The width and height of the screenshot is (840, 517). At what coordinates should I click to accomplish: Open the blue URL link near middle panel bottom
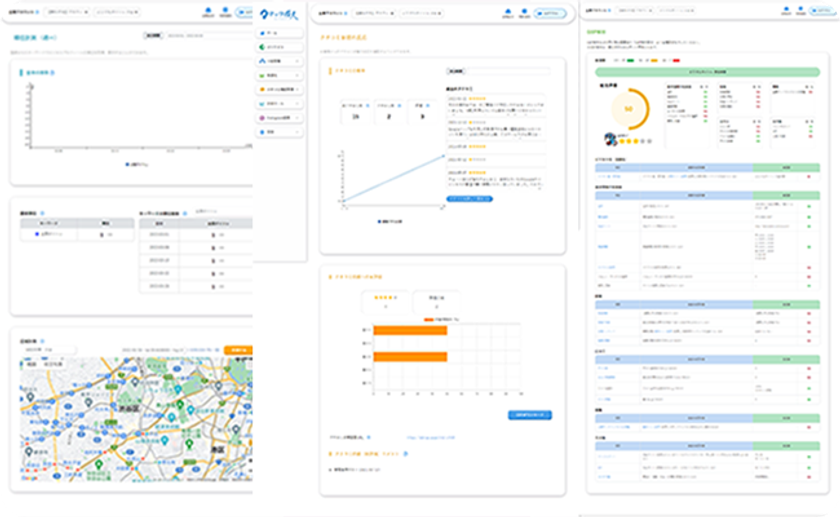point(431,438)
